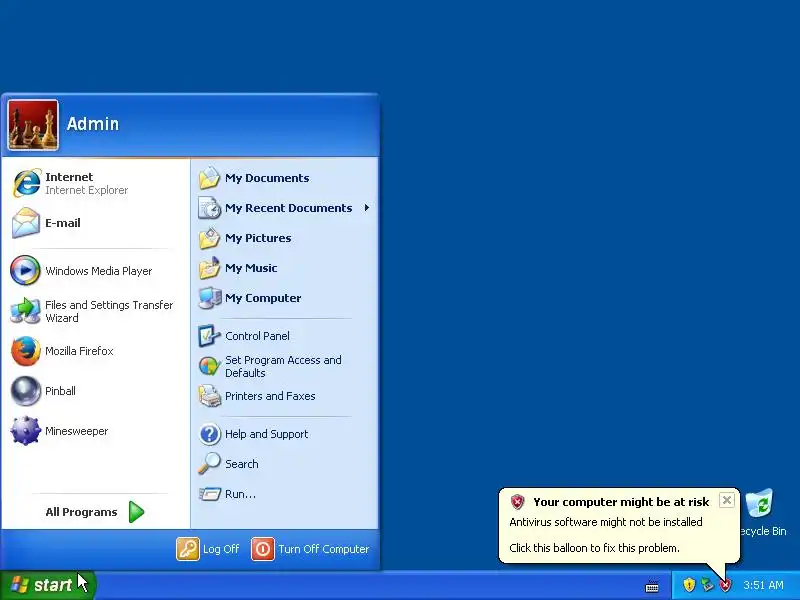Viewport: 800px width, 600px height.
Task: Click the yellow security shield tray icon
Action: 689,584
